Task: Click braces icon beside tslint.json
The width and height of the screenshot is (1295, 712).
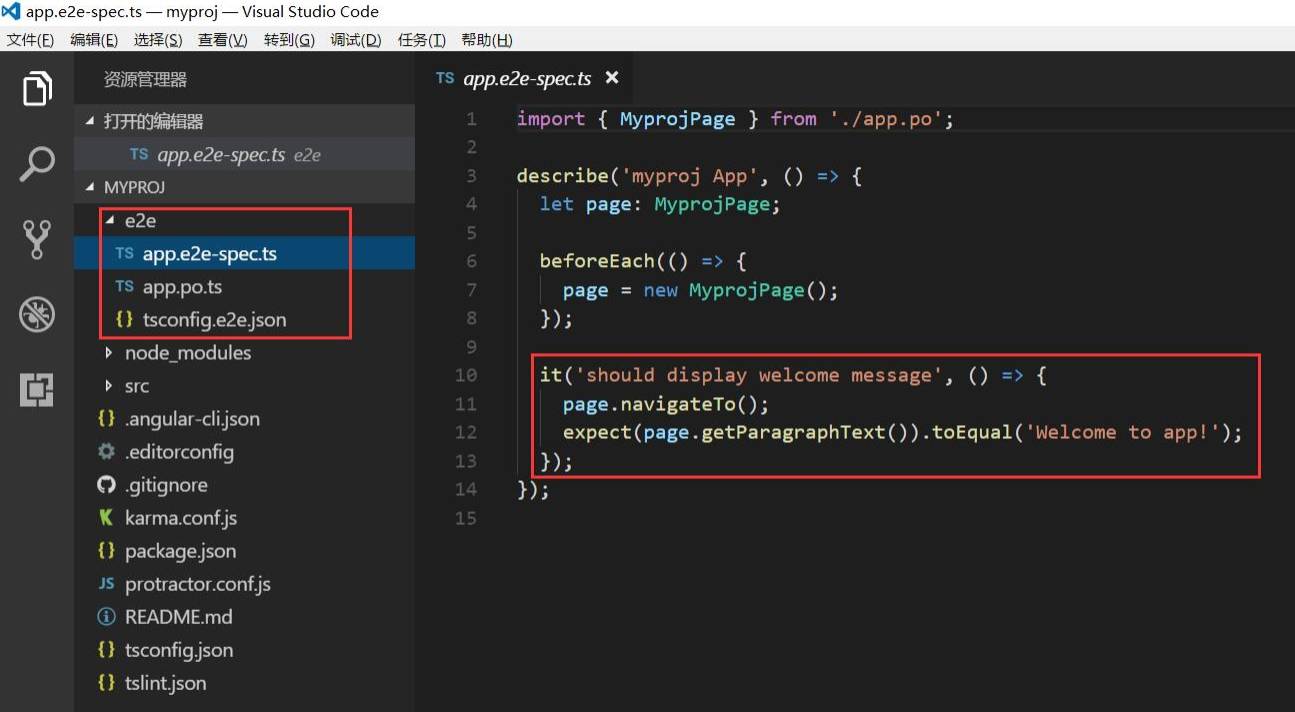Action: (106, 683)
